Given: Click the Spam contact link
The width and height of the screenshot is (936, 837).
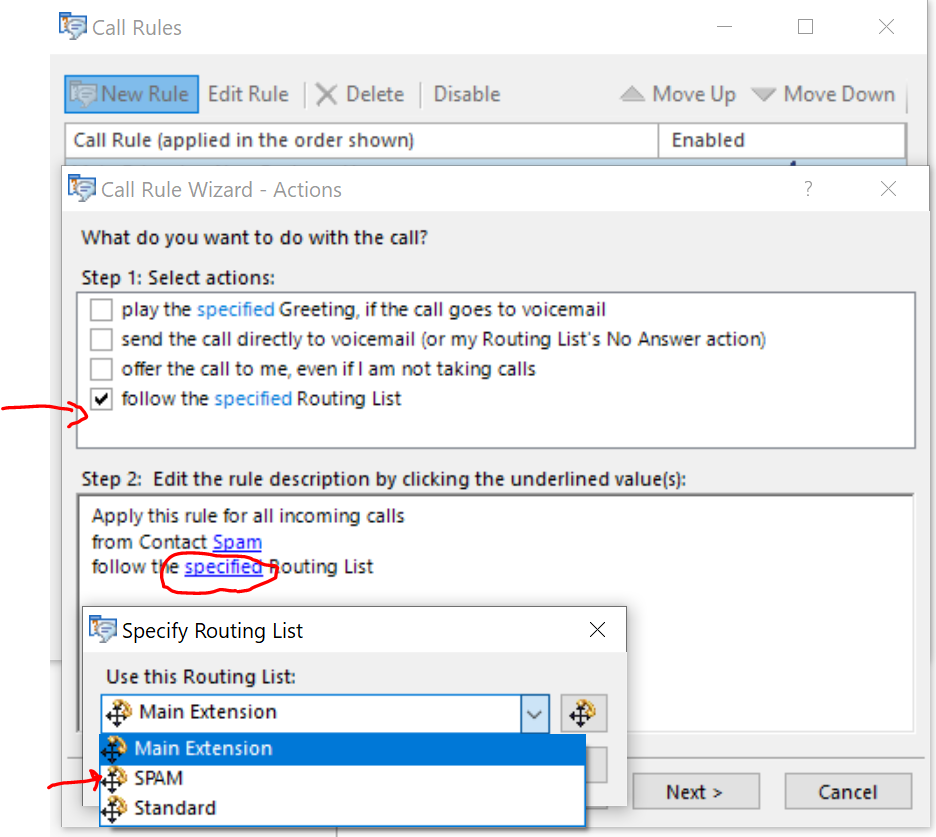Looking at the screenshot, I should click(237, 542).
